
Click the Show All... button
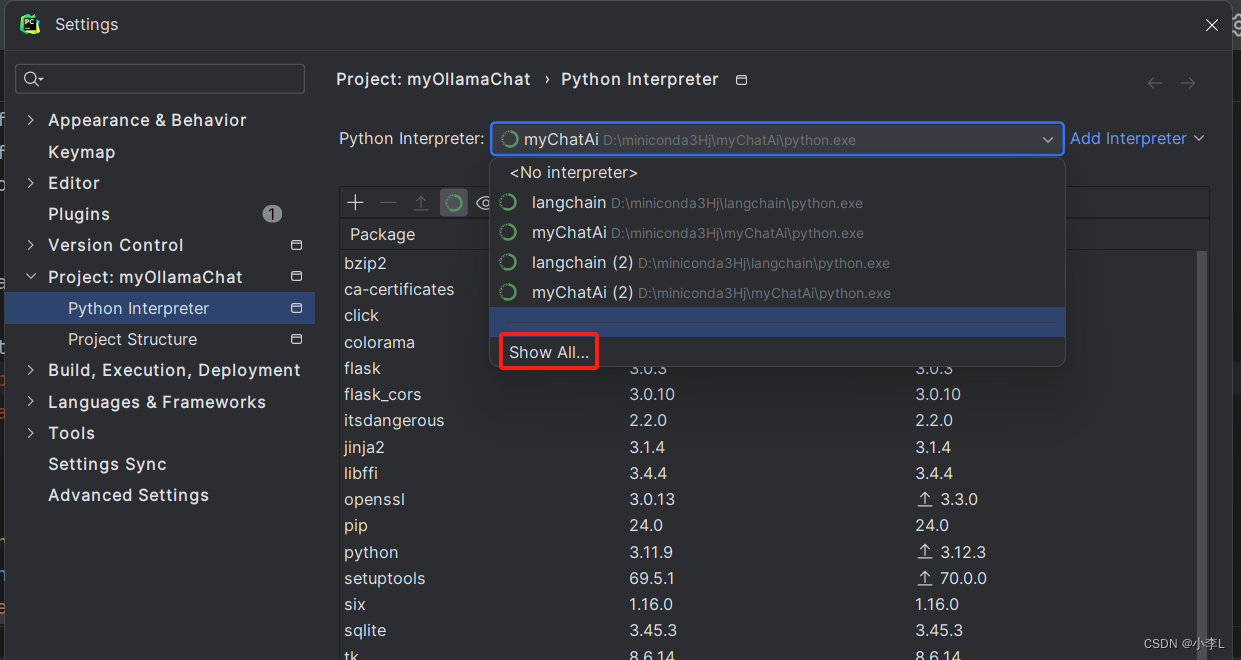pos(548,352)
